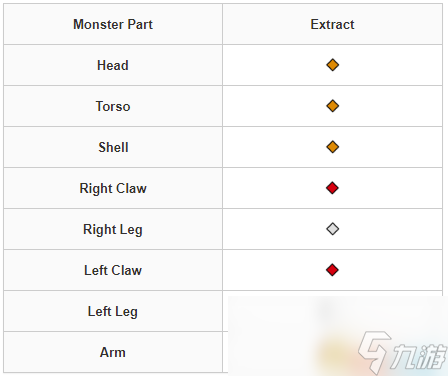Click the empty Extract cell of Head row
448x376 pixels.
click(x=332, y=65)
